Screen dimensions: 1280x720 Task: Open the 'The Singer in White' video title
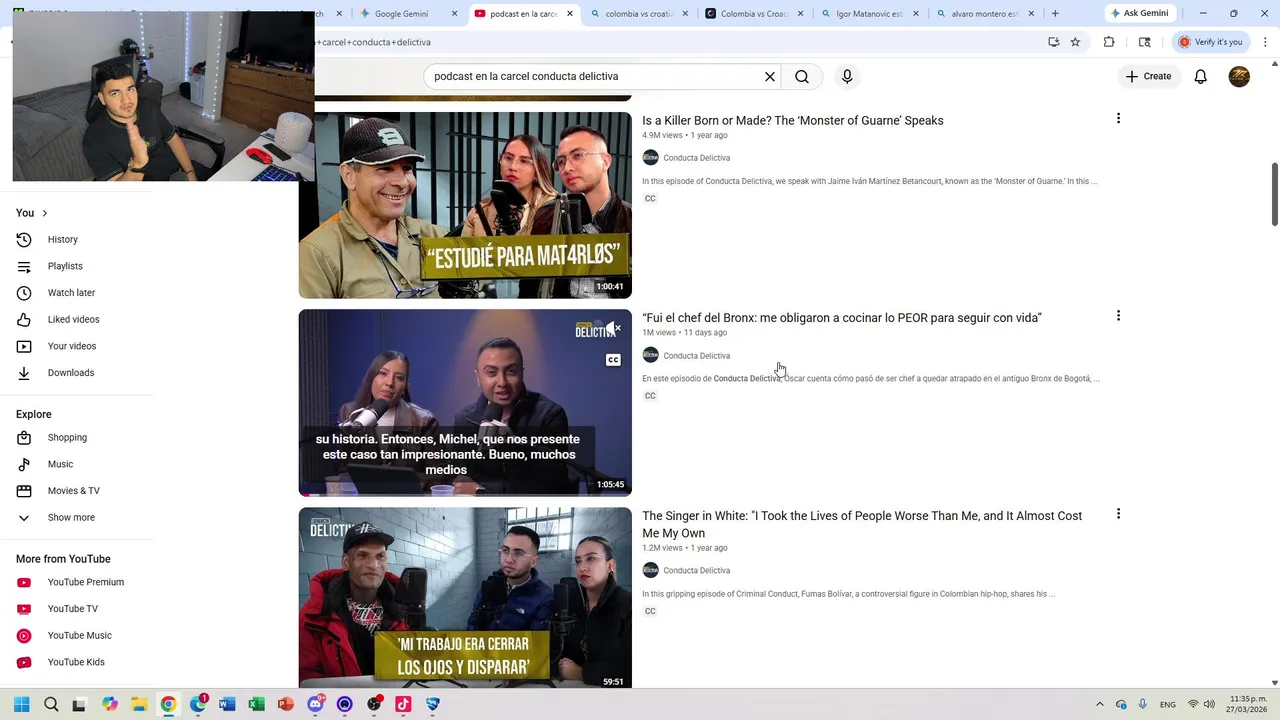pyautogui.click(x=862, y=524)
